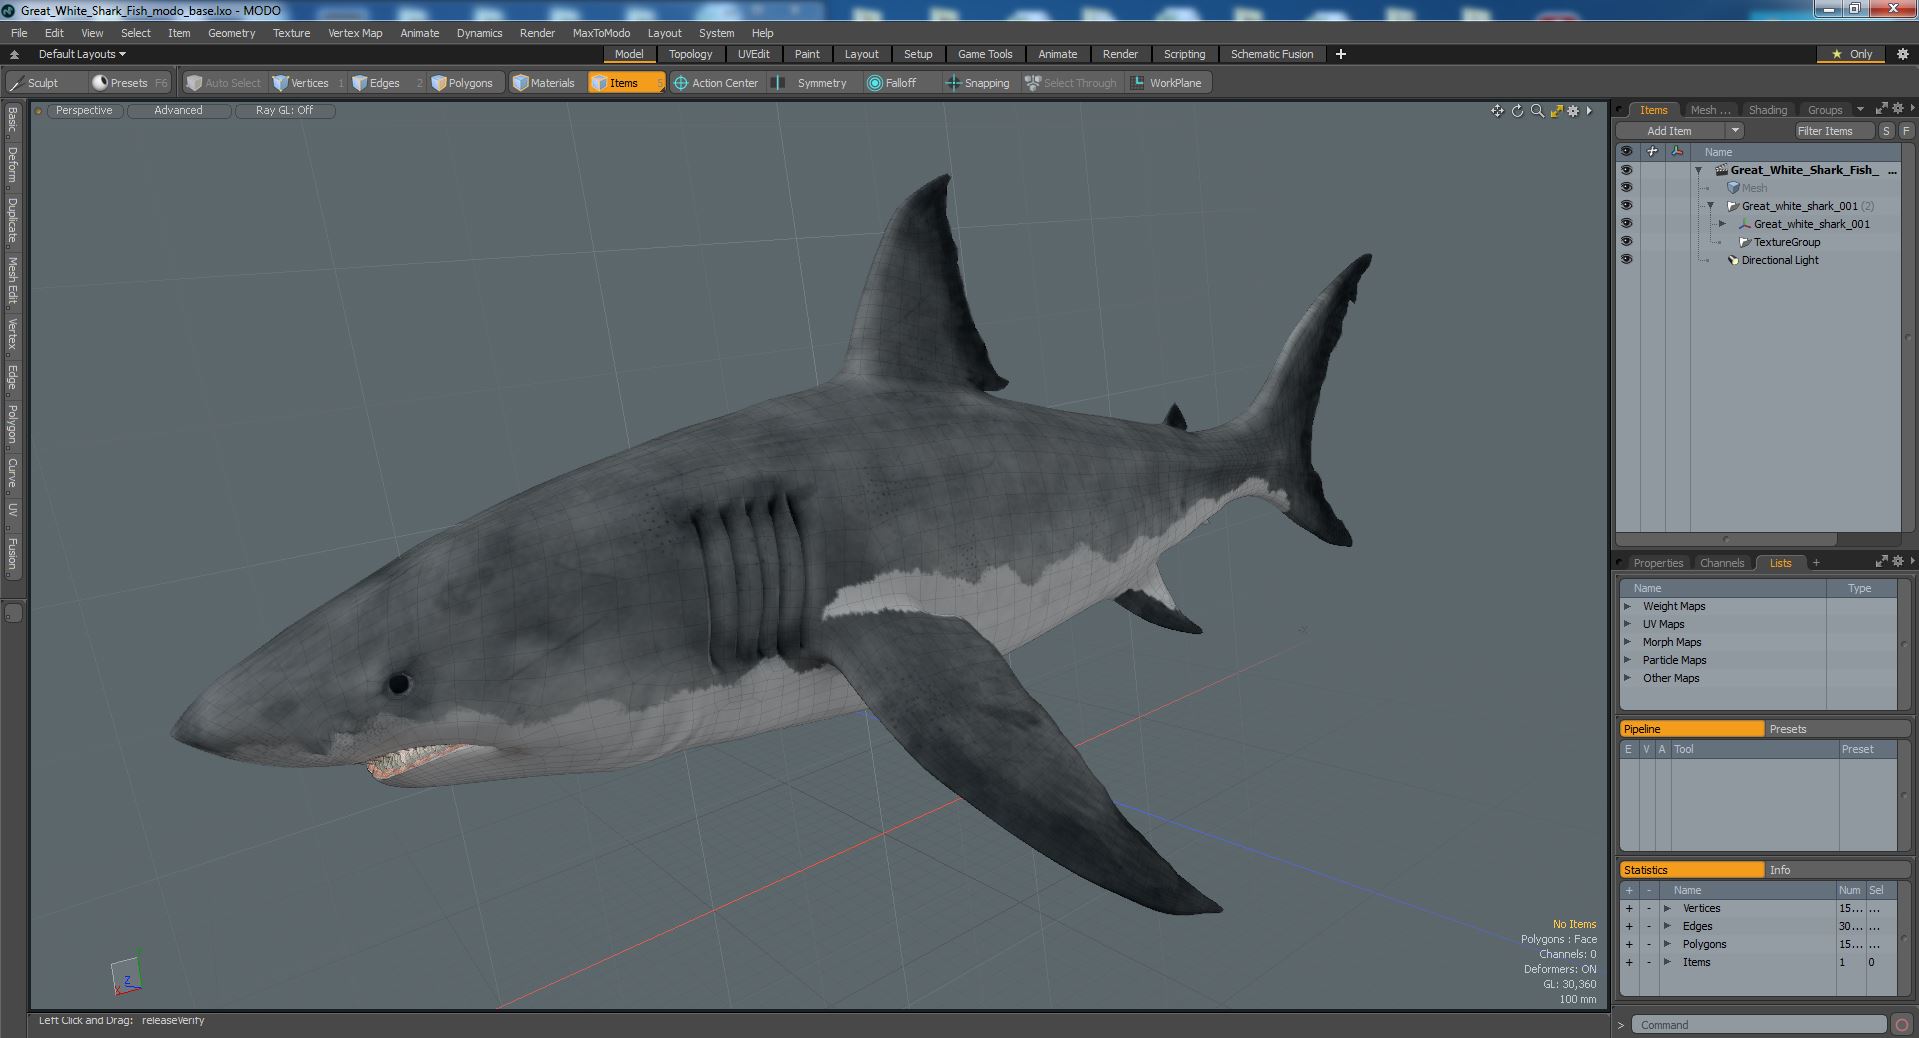Screen dimensions: 1919x1038
Task: Open the Default Layouts dropdown
Action: tap(82, 54)
